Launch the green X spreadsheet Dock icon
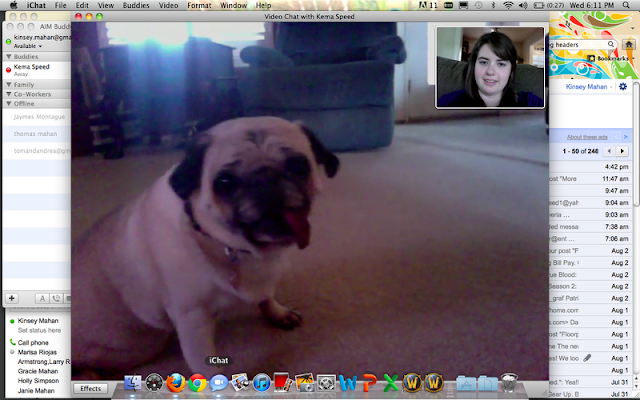 pyautogui.click(x=391, y=383)
